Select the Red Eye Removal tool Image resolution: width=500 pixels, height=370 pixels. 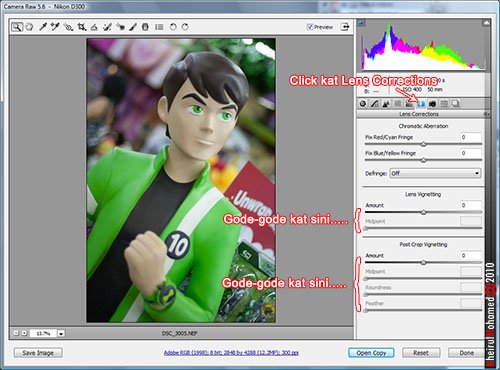click(x=120, y=27)
